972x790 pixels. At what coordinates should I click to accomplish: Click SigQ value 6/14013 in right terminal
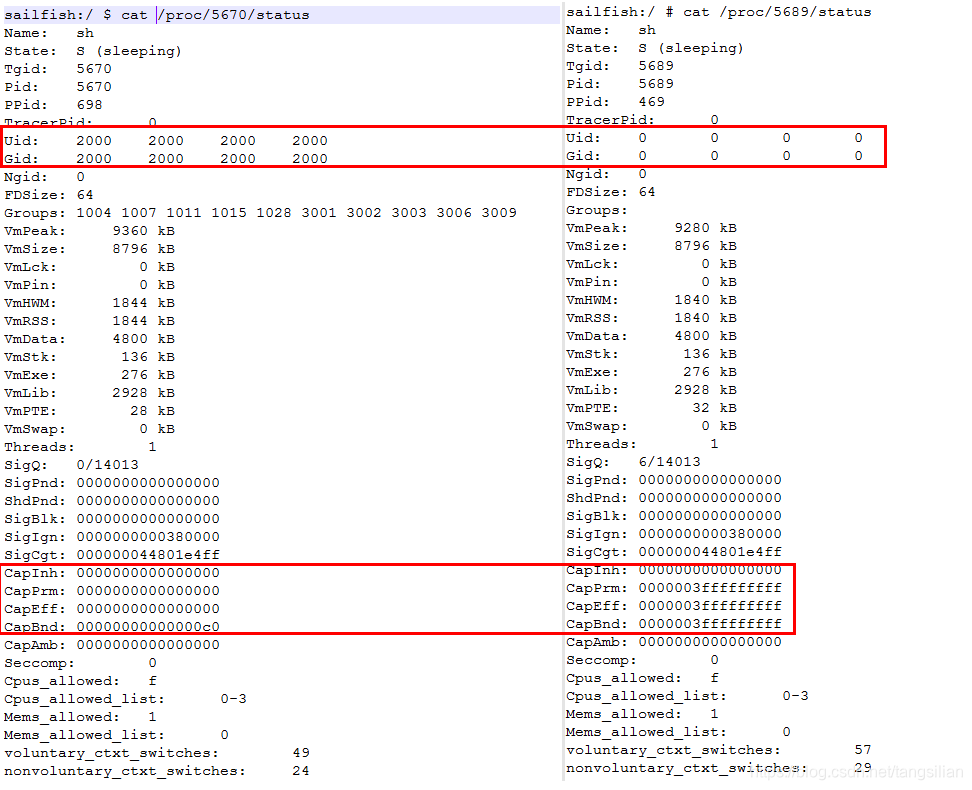[670, 461]
